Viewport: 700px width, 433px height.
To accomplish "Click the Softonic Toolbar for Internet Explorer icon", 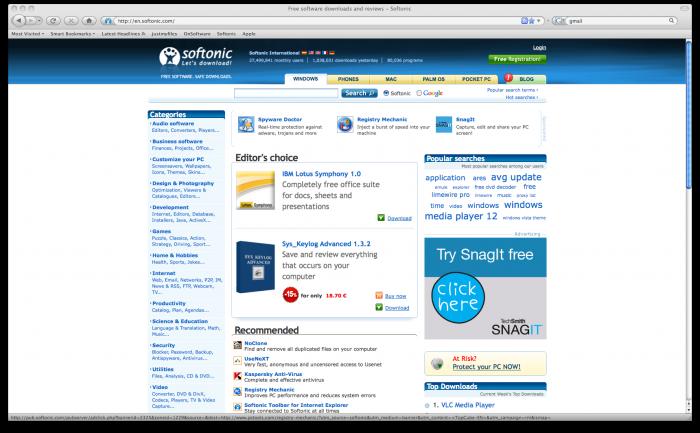I will [238, 407].
